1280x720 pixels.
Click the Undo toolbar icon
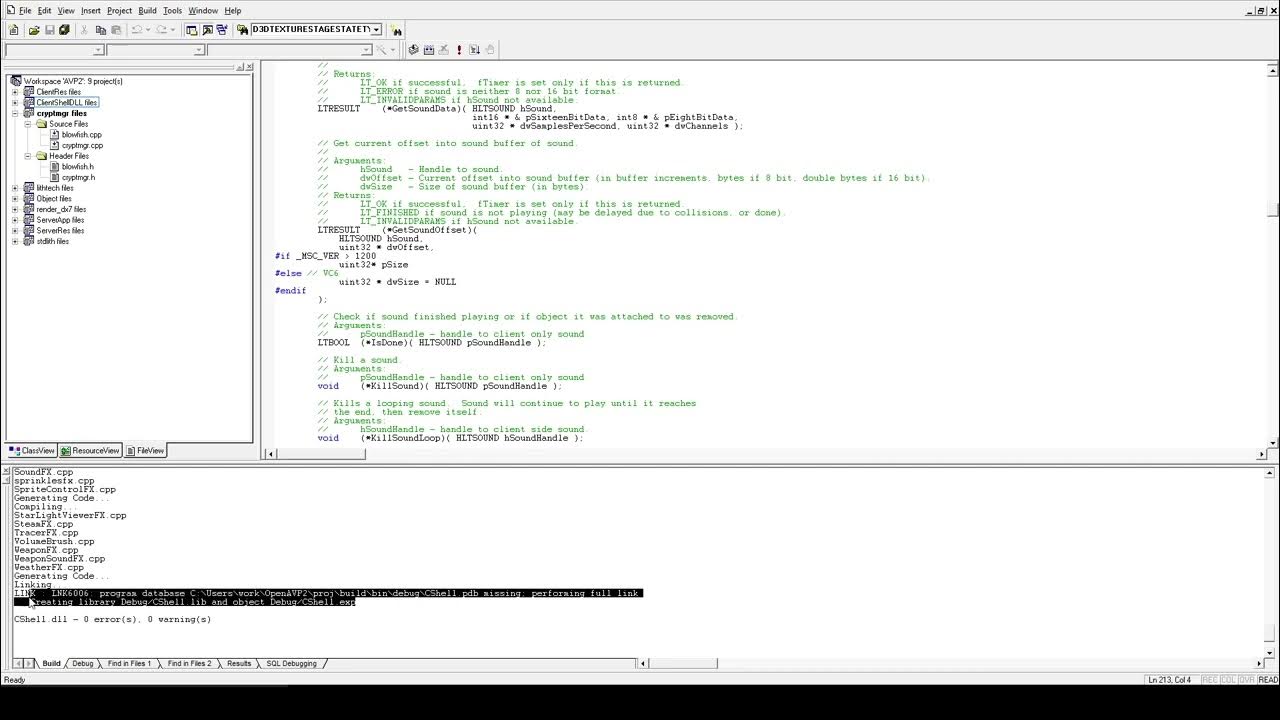tap(137, 30)
